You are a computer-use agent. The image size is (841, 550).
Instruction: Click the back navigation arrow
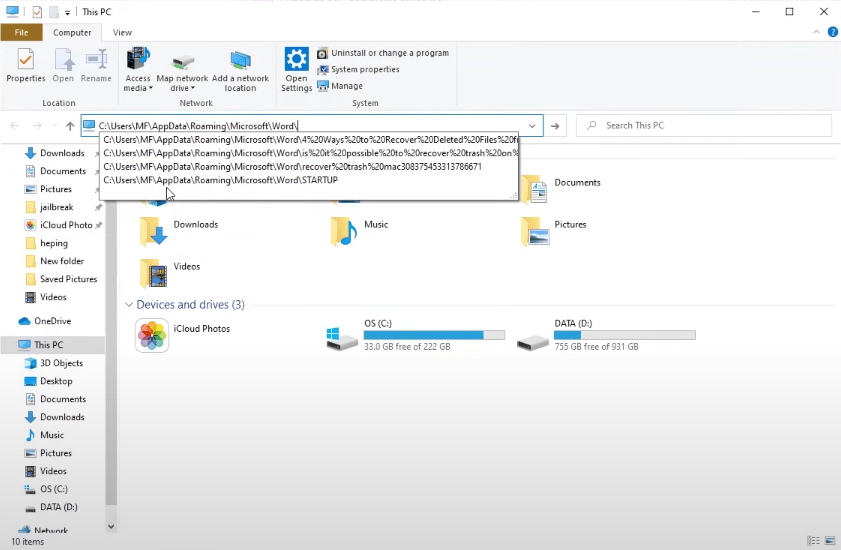15,126
